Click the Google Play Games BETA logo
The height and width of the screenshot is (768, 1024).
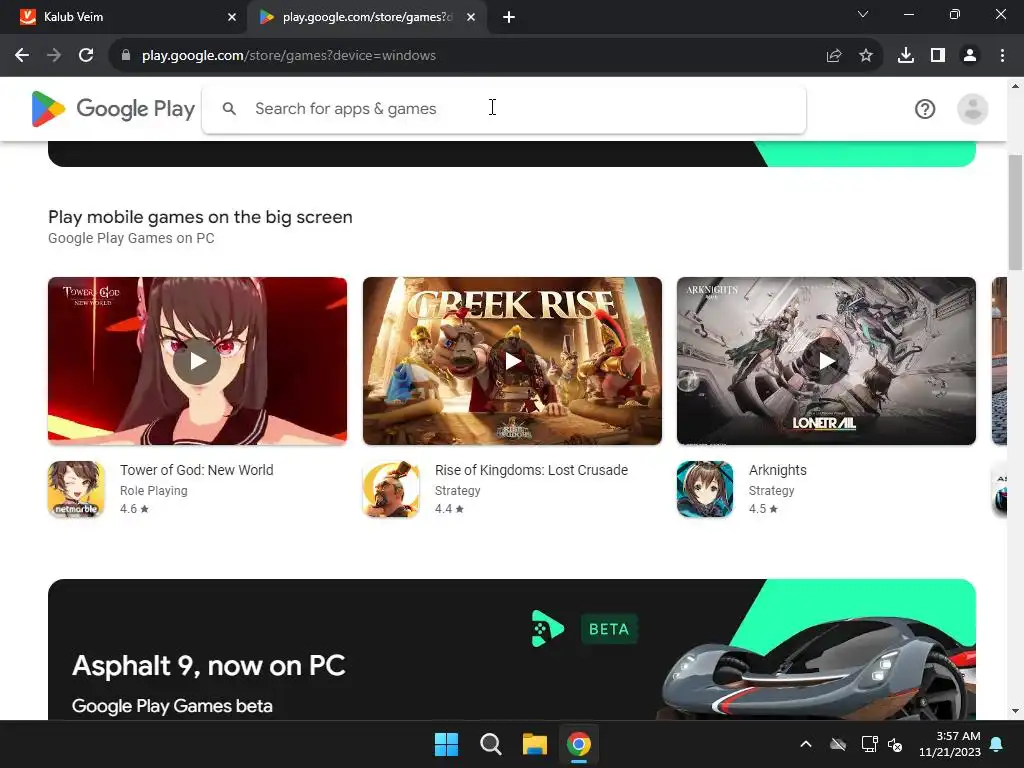(x=584, y=628)
